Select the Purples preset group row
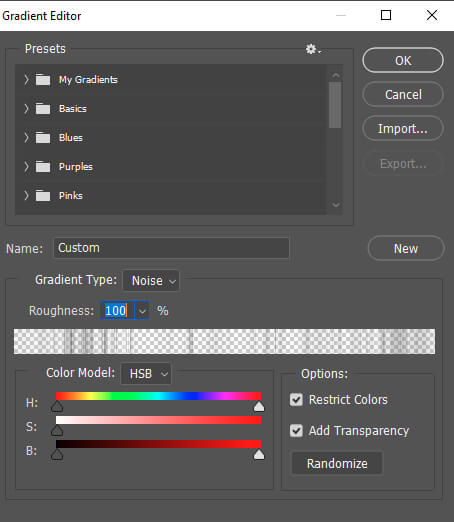The width and height of the screenshot is (454, 522). 171,167
